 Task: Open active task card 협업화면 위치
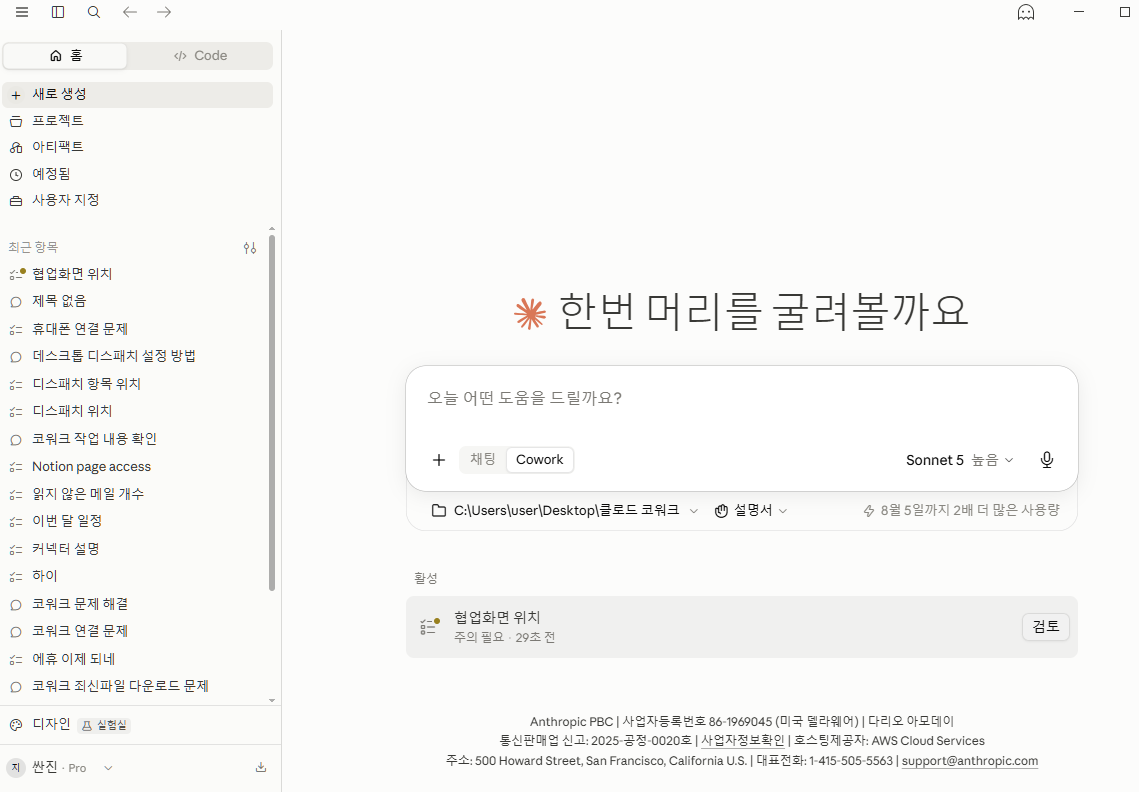coord(742,627)
